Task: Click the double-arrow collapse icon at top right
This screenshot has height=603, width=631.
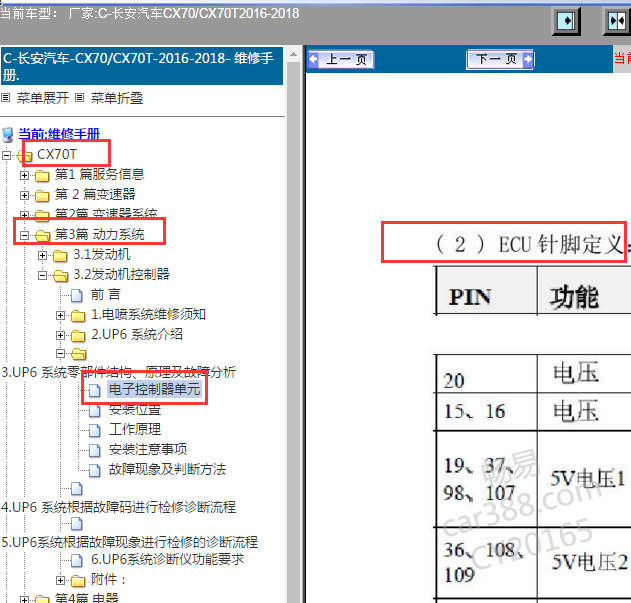Action: (x=617, y=21)
